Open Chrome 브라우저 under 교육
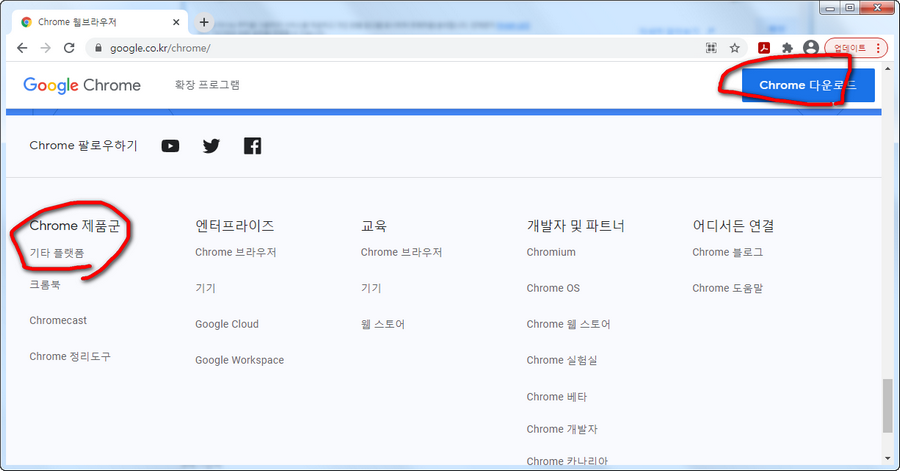Screen dimensions: 900x471 [x=401, y=252]
